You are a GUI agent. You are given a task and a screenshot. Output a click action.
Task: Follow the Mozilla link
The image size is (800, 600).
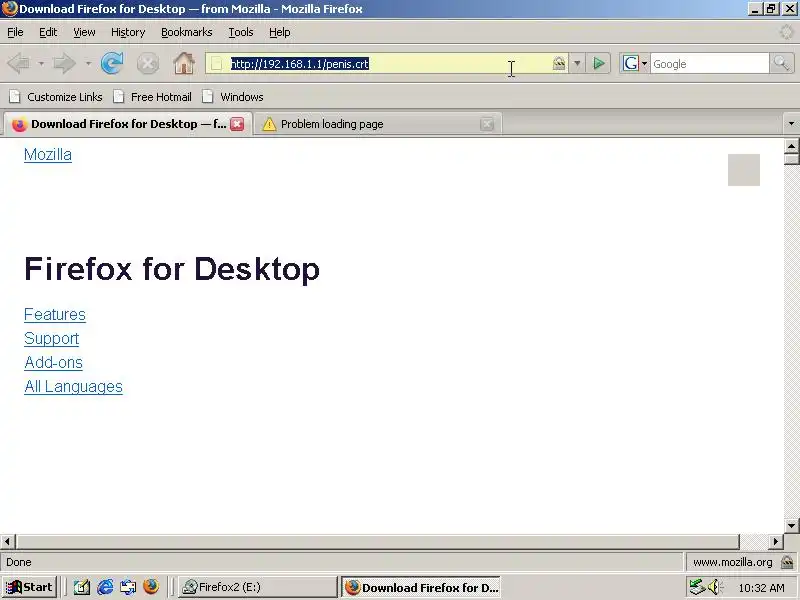tap(48, 155)
